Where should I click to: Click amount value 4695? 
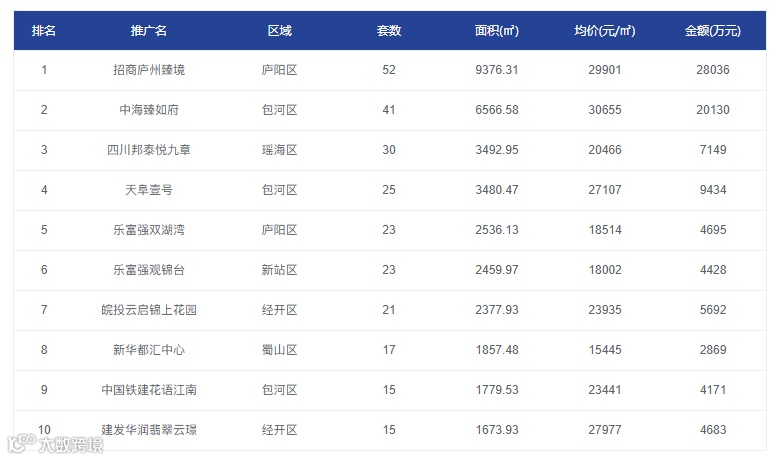coord(713,230)
